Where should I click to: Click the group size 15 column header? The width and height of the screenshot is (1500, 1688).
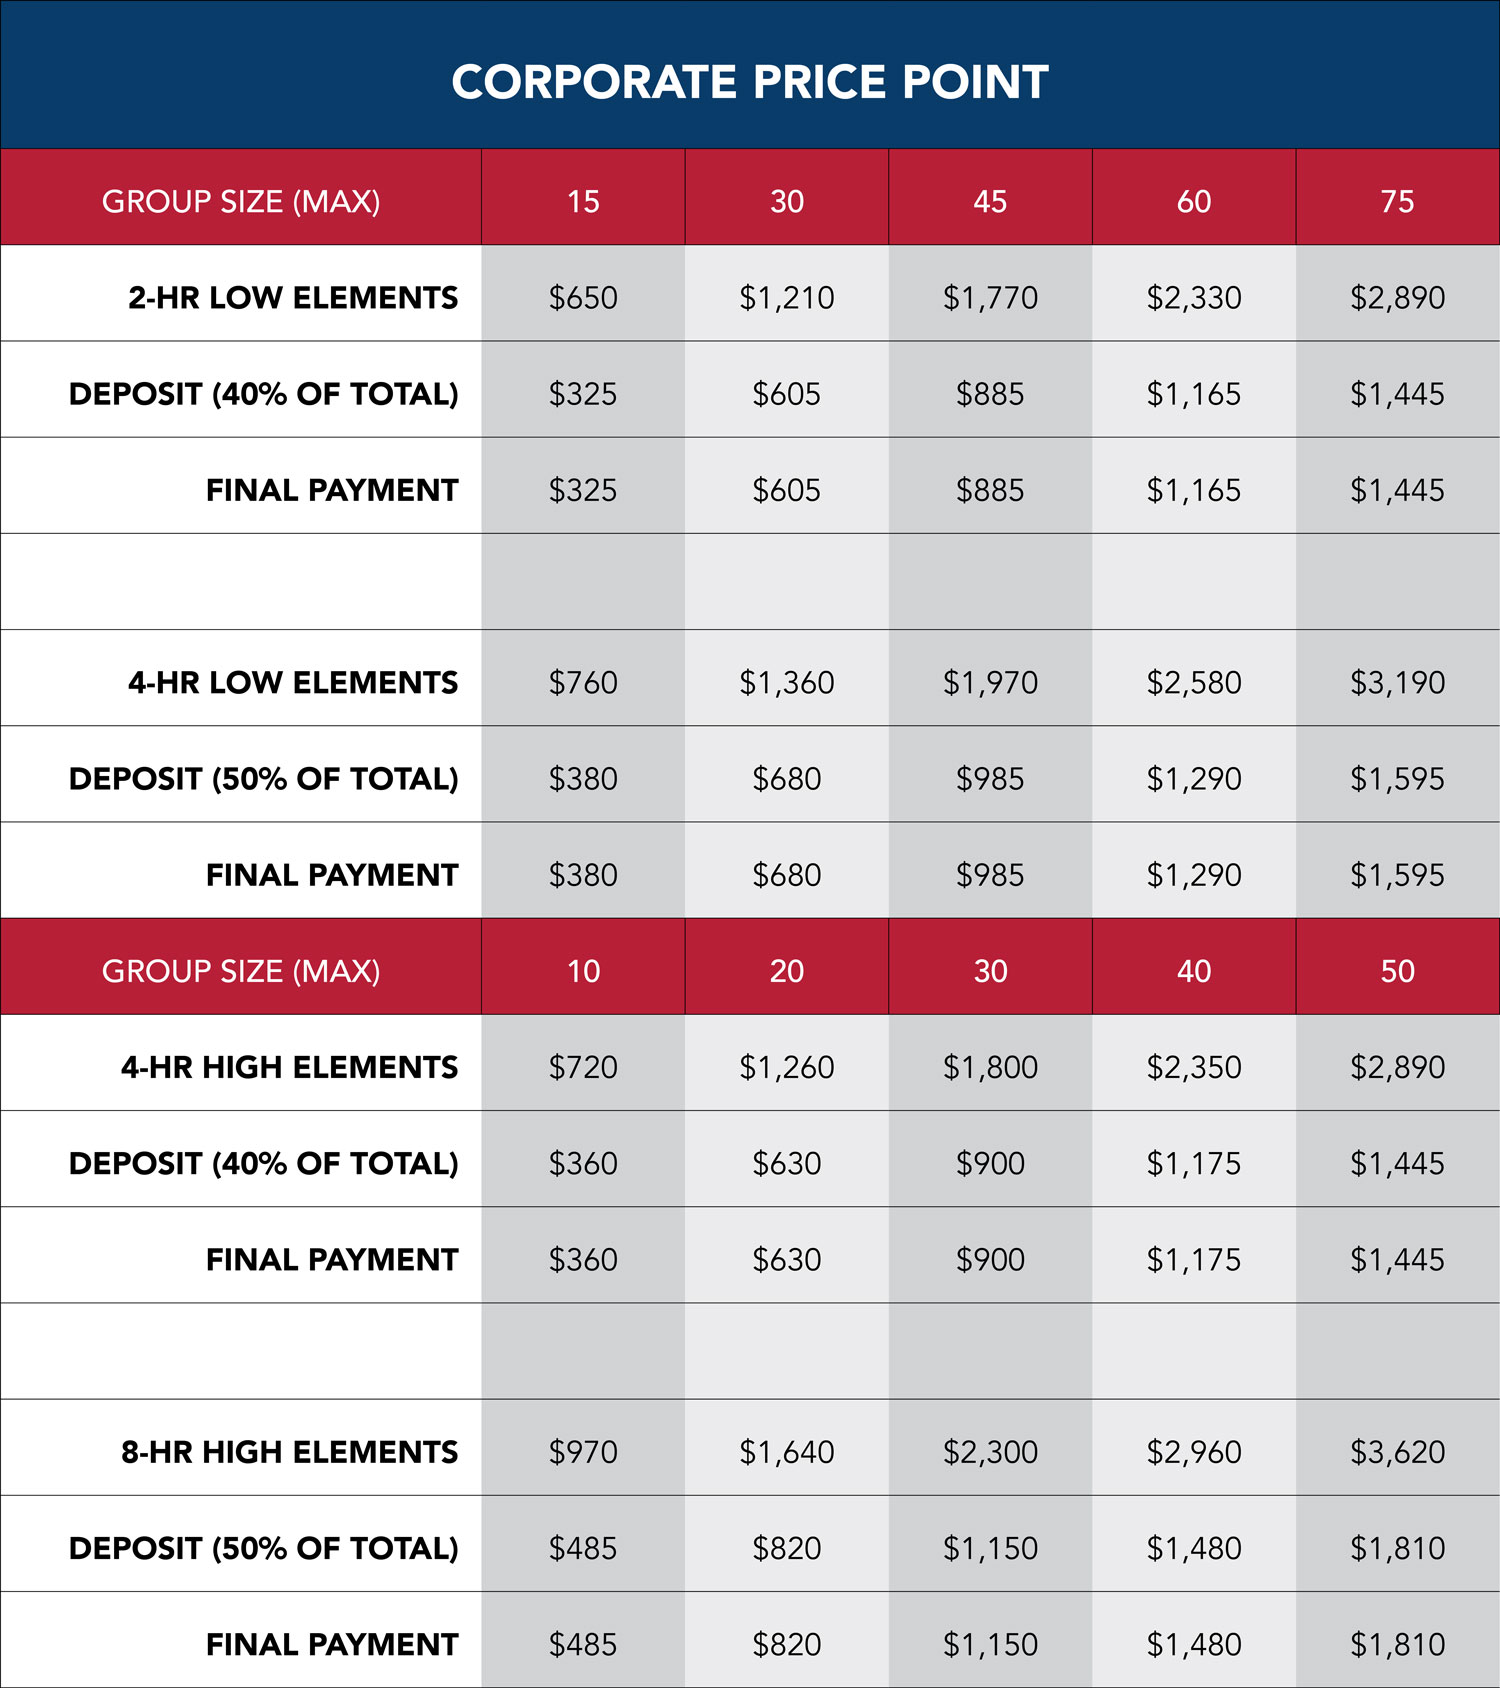pos(583,201)
